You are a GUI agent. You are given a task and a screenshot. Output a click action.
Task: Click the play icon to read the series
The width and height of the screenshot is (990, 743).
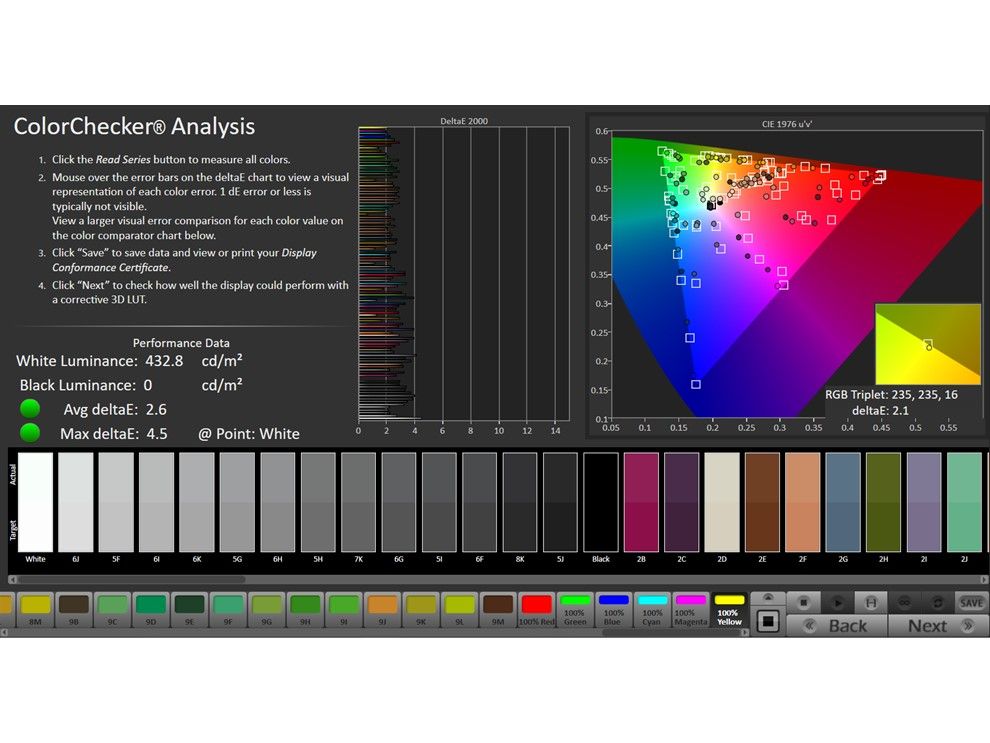click(837, 602)
